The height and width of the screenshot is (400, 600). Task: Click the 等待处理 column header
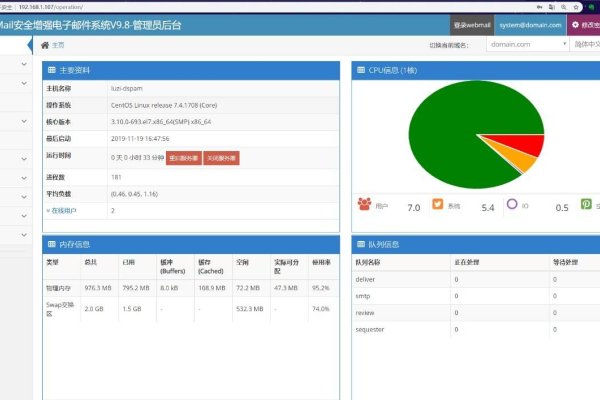click(x=565, y=262)
